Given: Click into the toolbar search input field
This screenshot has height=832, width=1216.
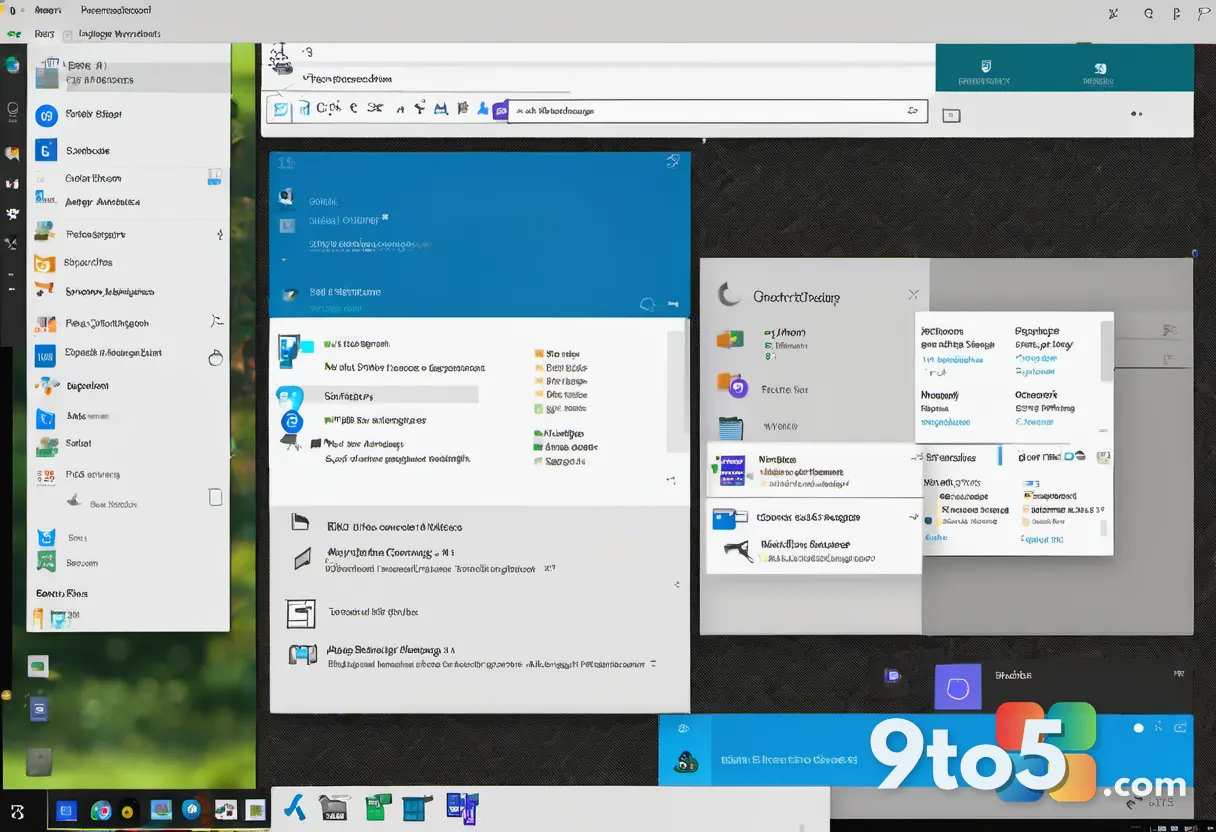Looking at the screenshot, I should (718, 111).
